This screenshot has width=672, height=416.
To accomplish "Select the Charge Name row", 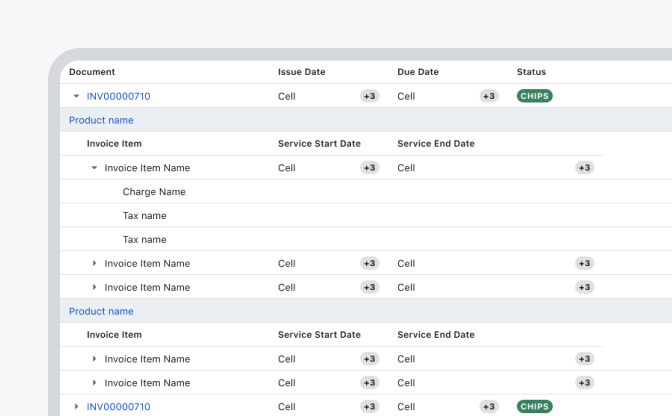I will pos(154,192).
